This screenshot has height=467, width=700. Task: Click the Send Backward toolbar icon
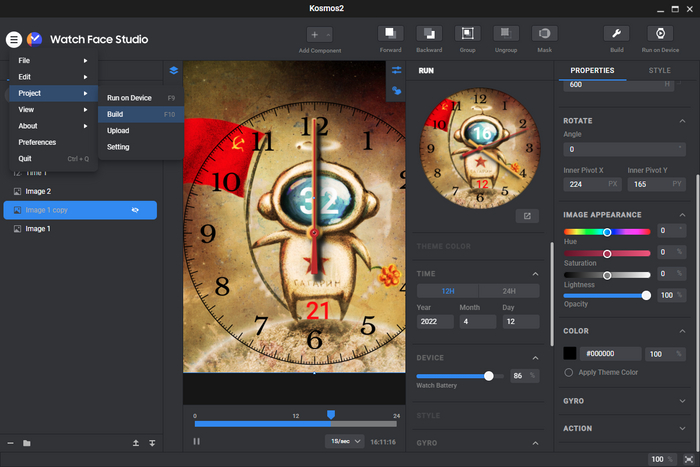pyautogui.click(x=428, y=34)
